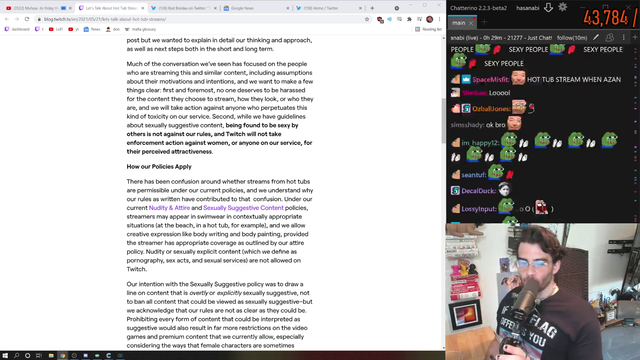Open the Reading list button
640x360 pixels.
coord(428,29)
